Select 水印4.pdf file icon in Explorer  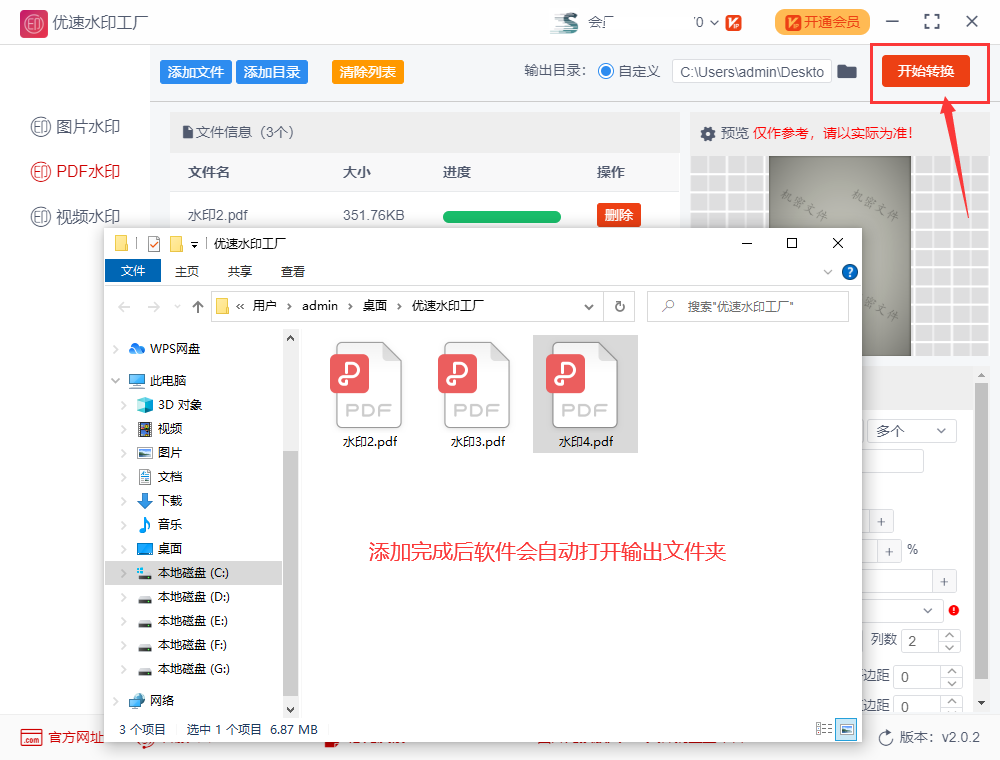(x=584, y=385)
